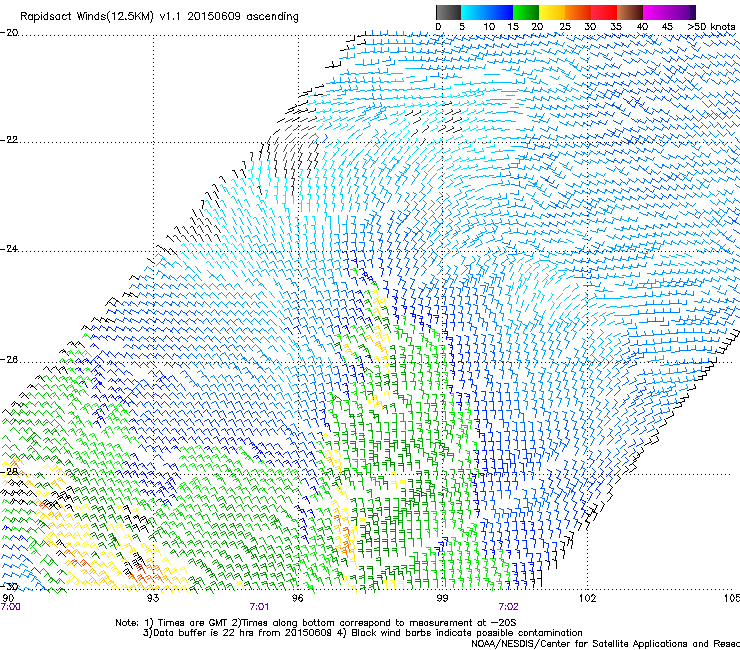Click the '>50 knots' legend label

coord(711,27)
